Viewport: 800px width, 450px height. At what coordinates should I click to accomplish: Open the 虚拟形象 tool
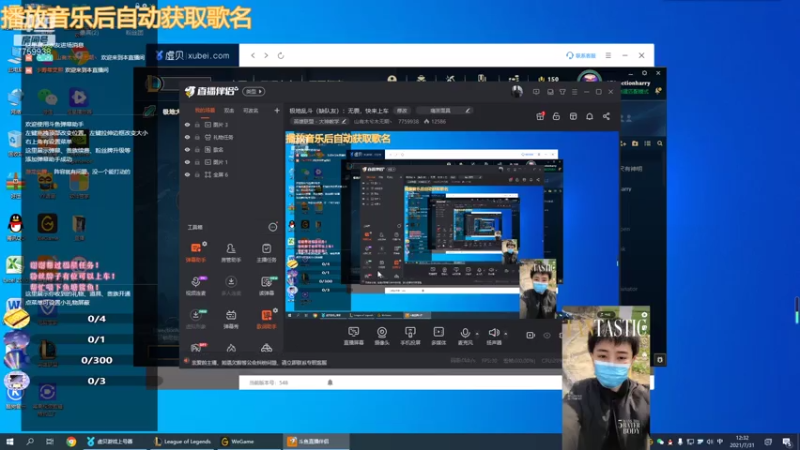pos(195,319)
